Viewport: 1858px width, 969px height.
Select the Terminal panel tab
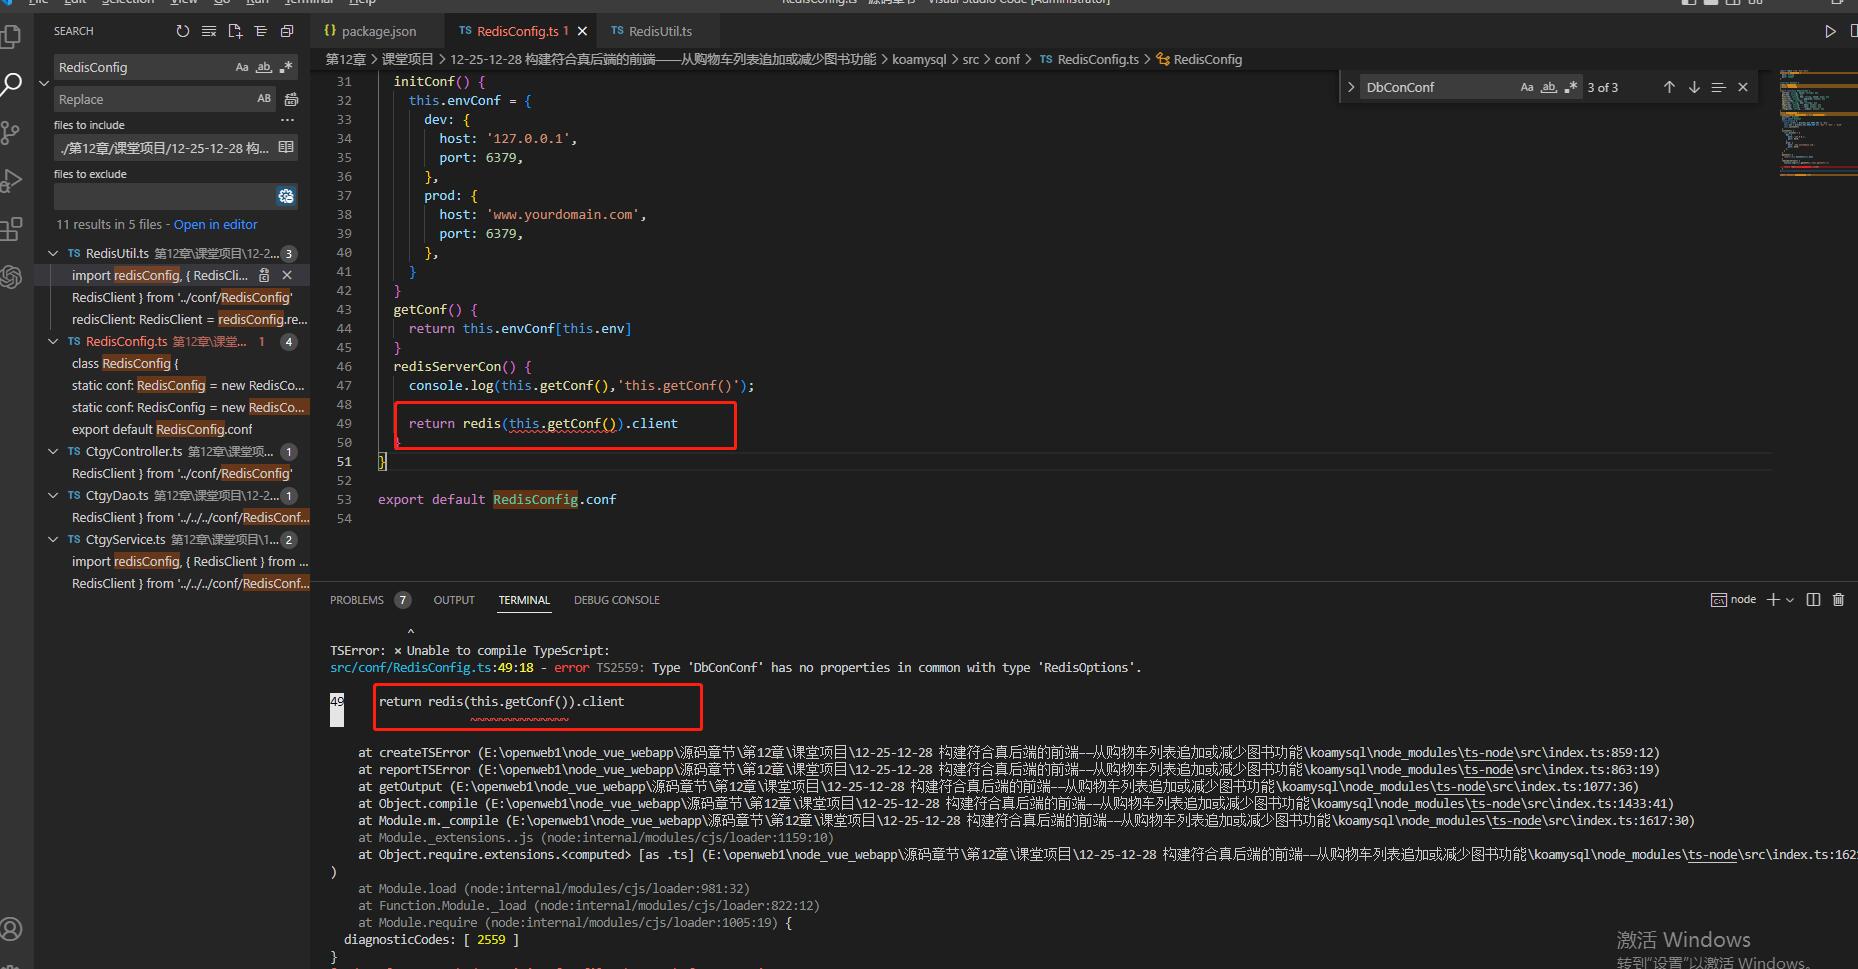[x=524, y=600]
